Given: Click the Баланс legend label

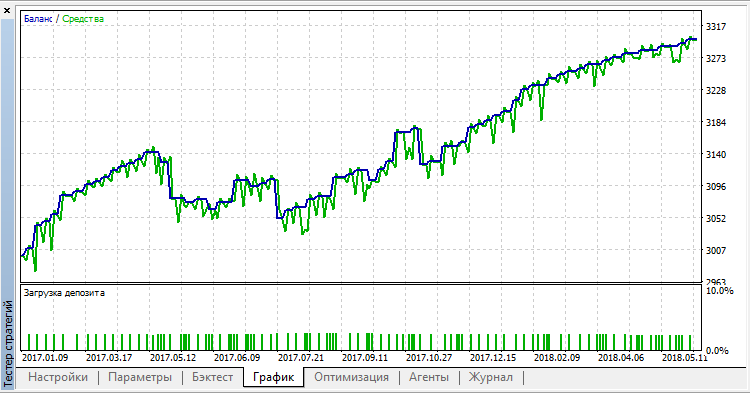Looking at the screenshot, I should 38,19.
